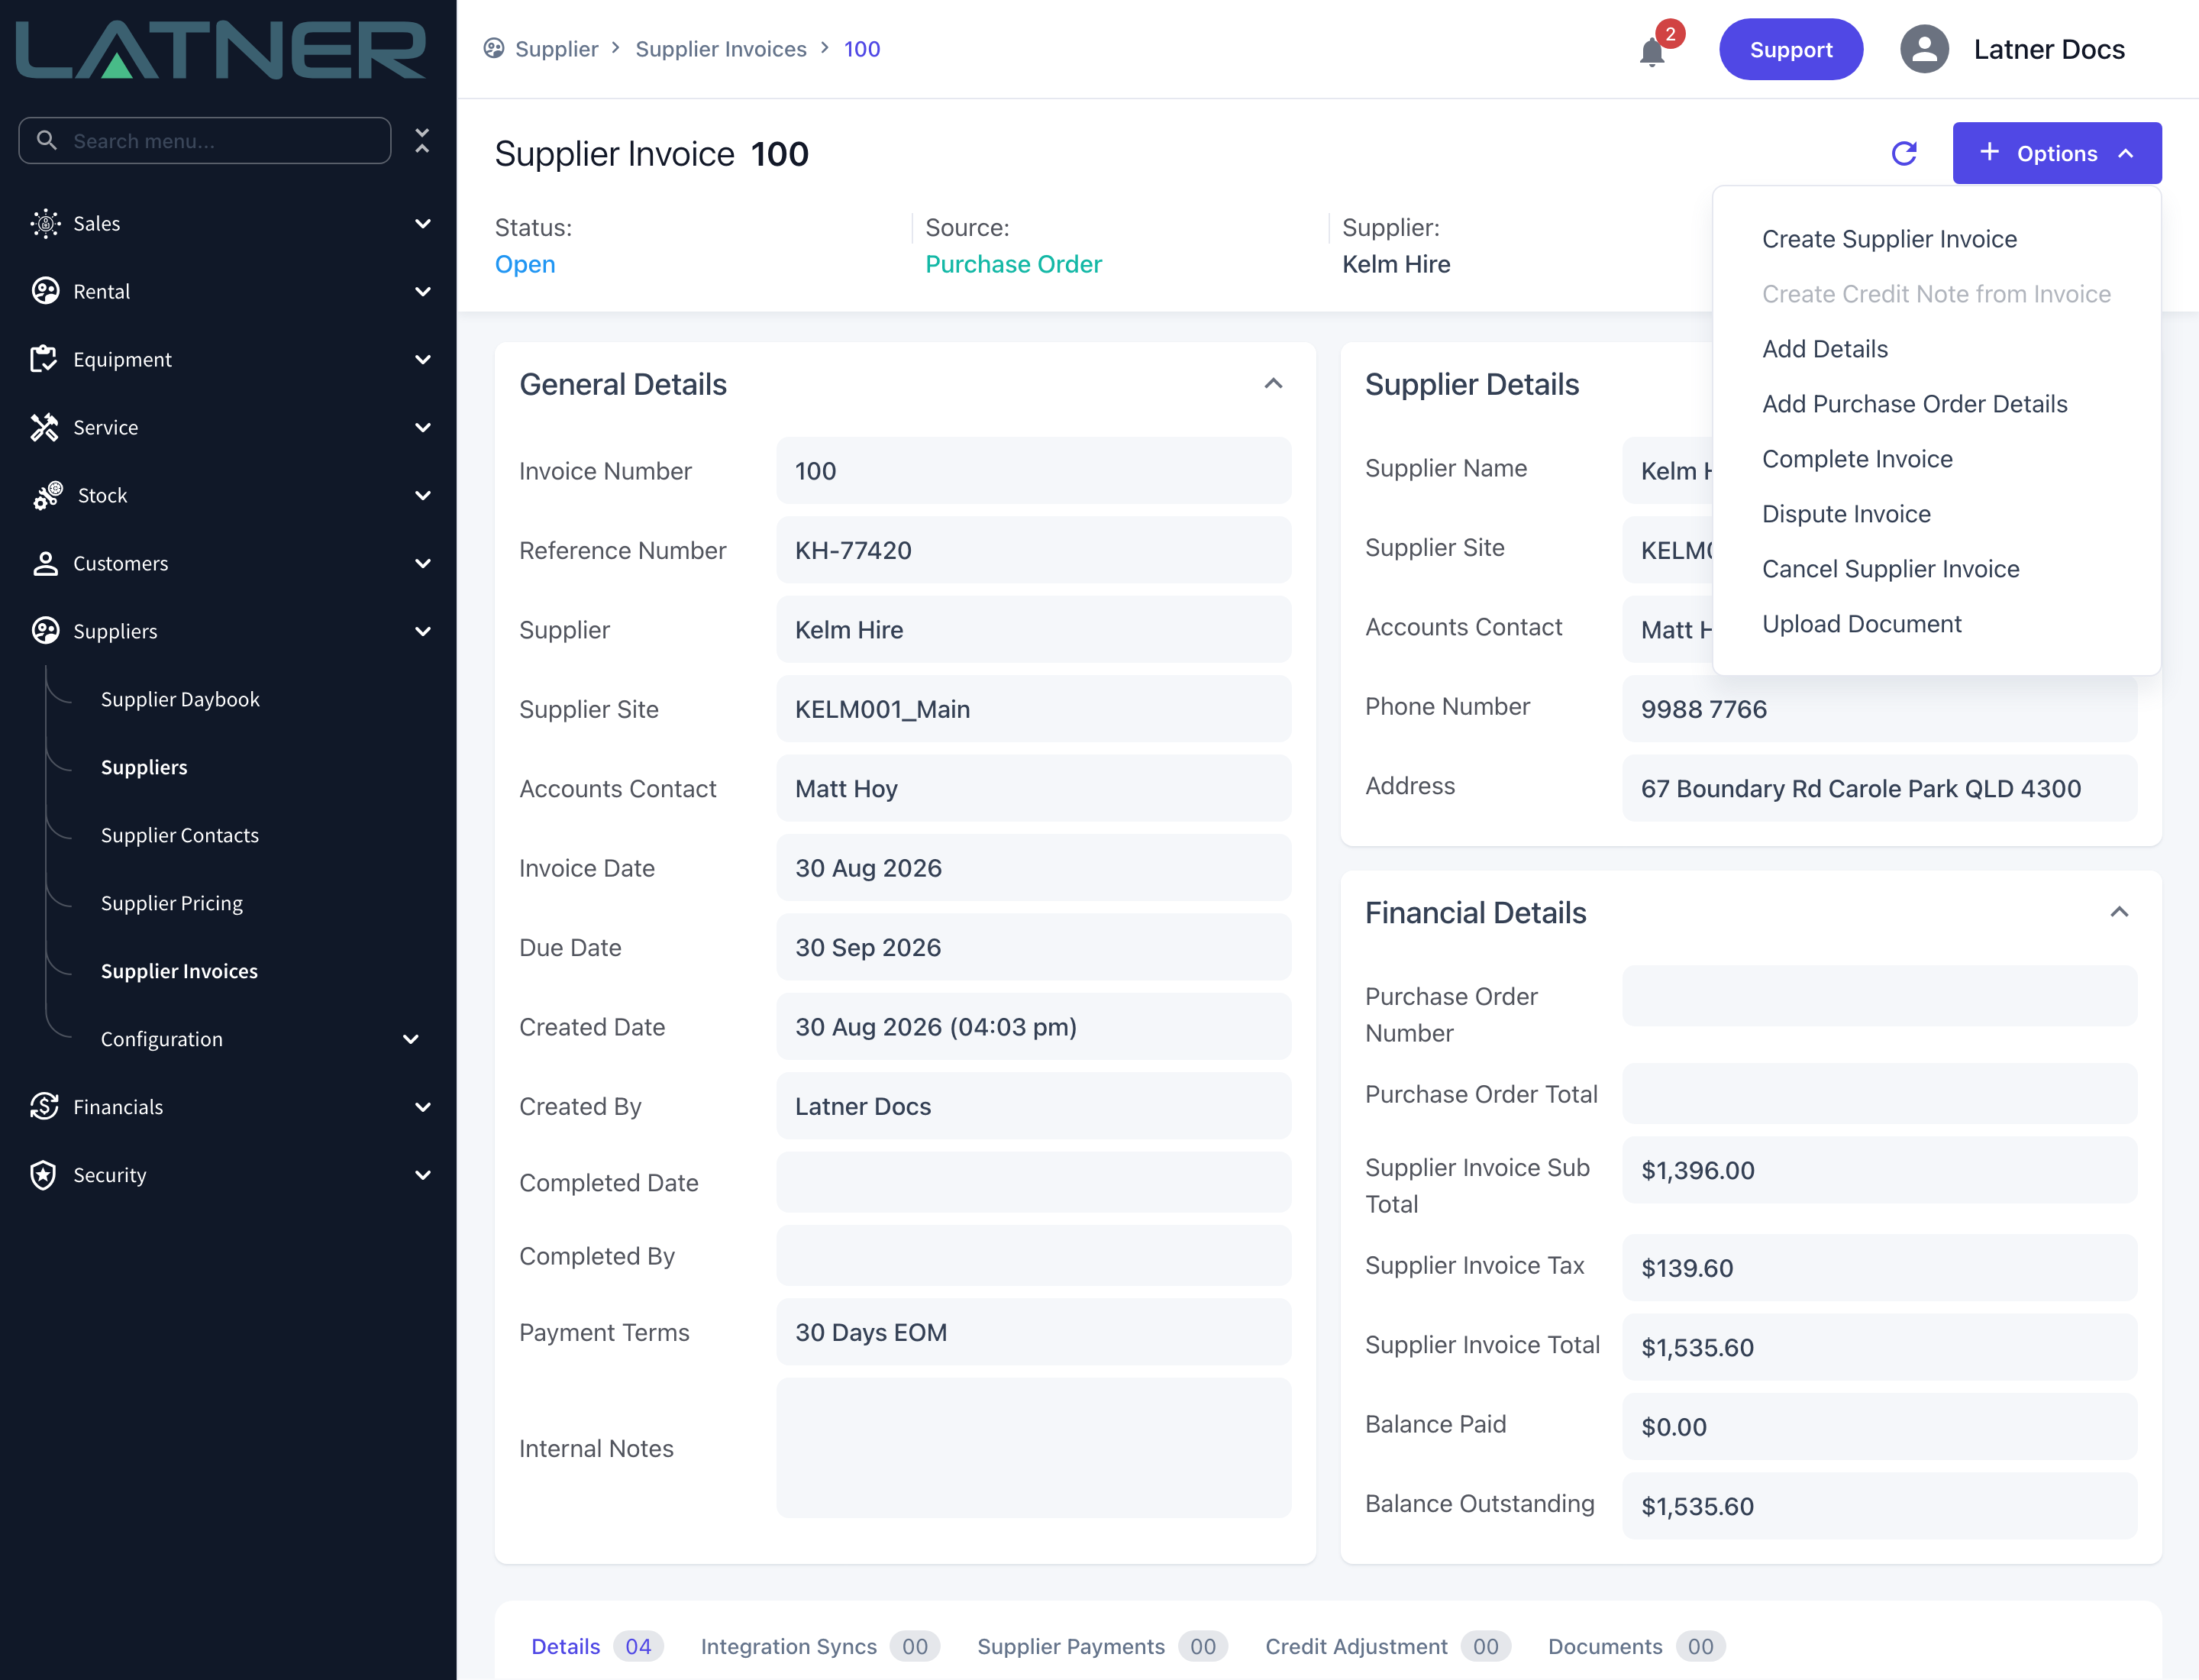This screenshot has width=2199, height=1680.
Task: Click the Service tools icon
Action: (45, 427)
